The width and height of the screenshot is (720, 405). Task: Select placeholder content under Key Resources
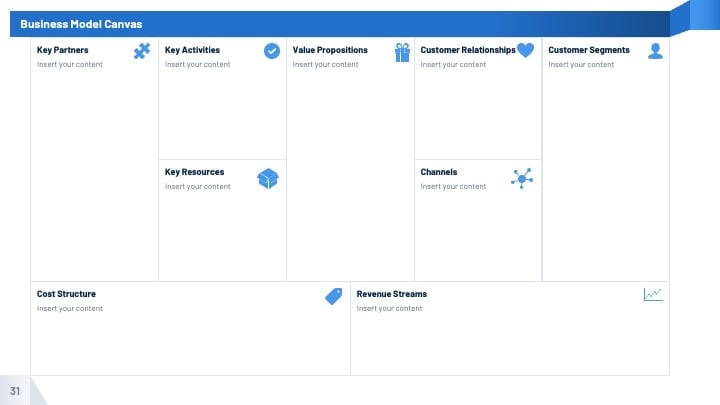tap(197, 186)
